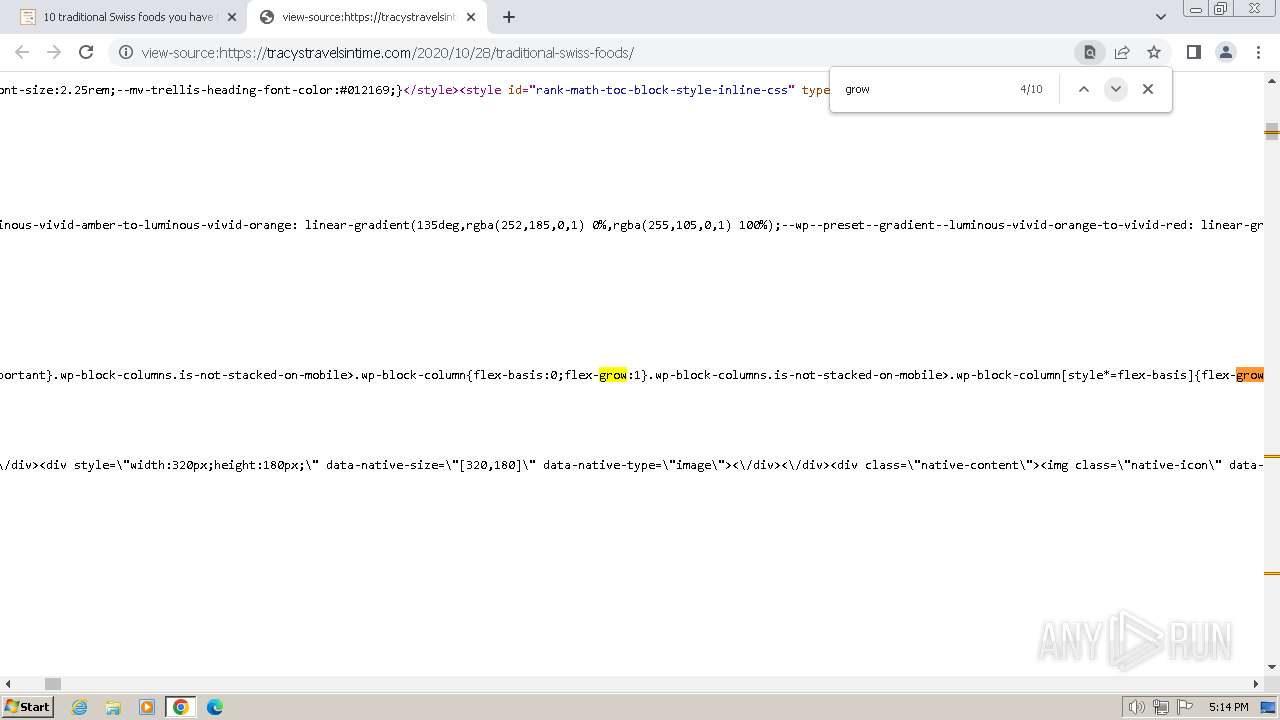Open volume control in system tray
This screenshot has width=1280, height=720.
click(1137, 707)
